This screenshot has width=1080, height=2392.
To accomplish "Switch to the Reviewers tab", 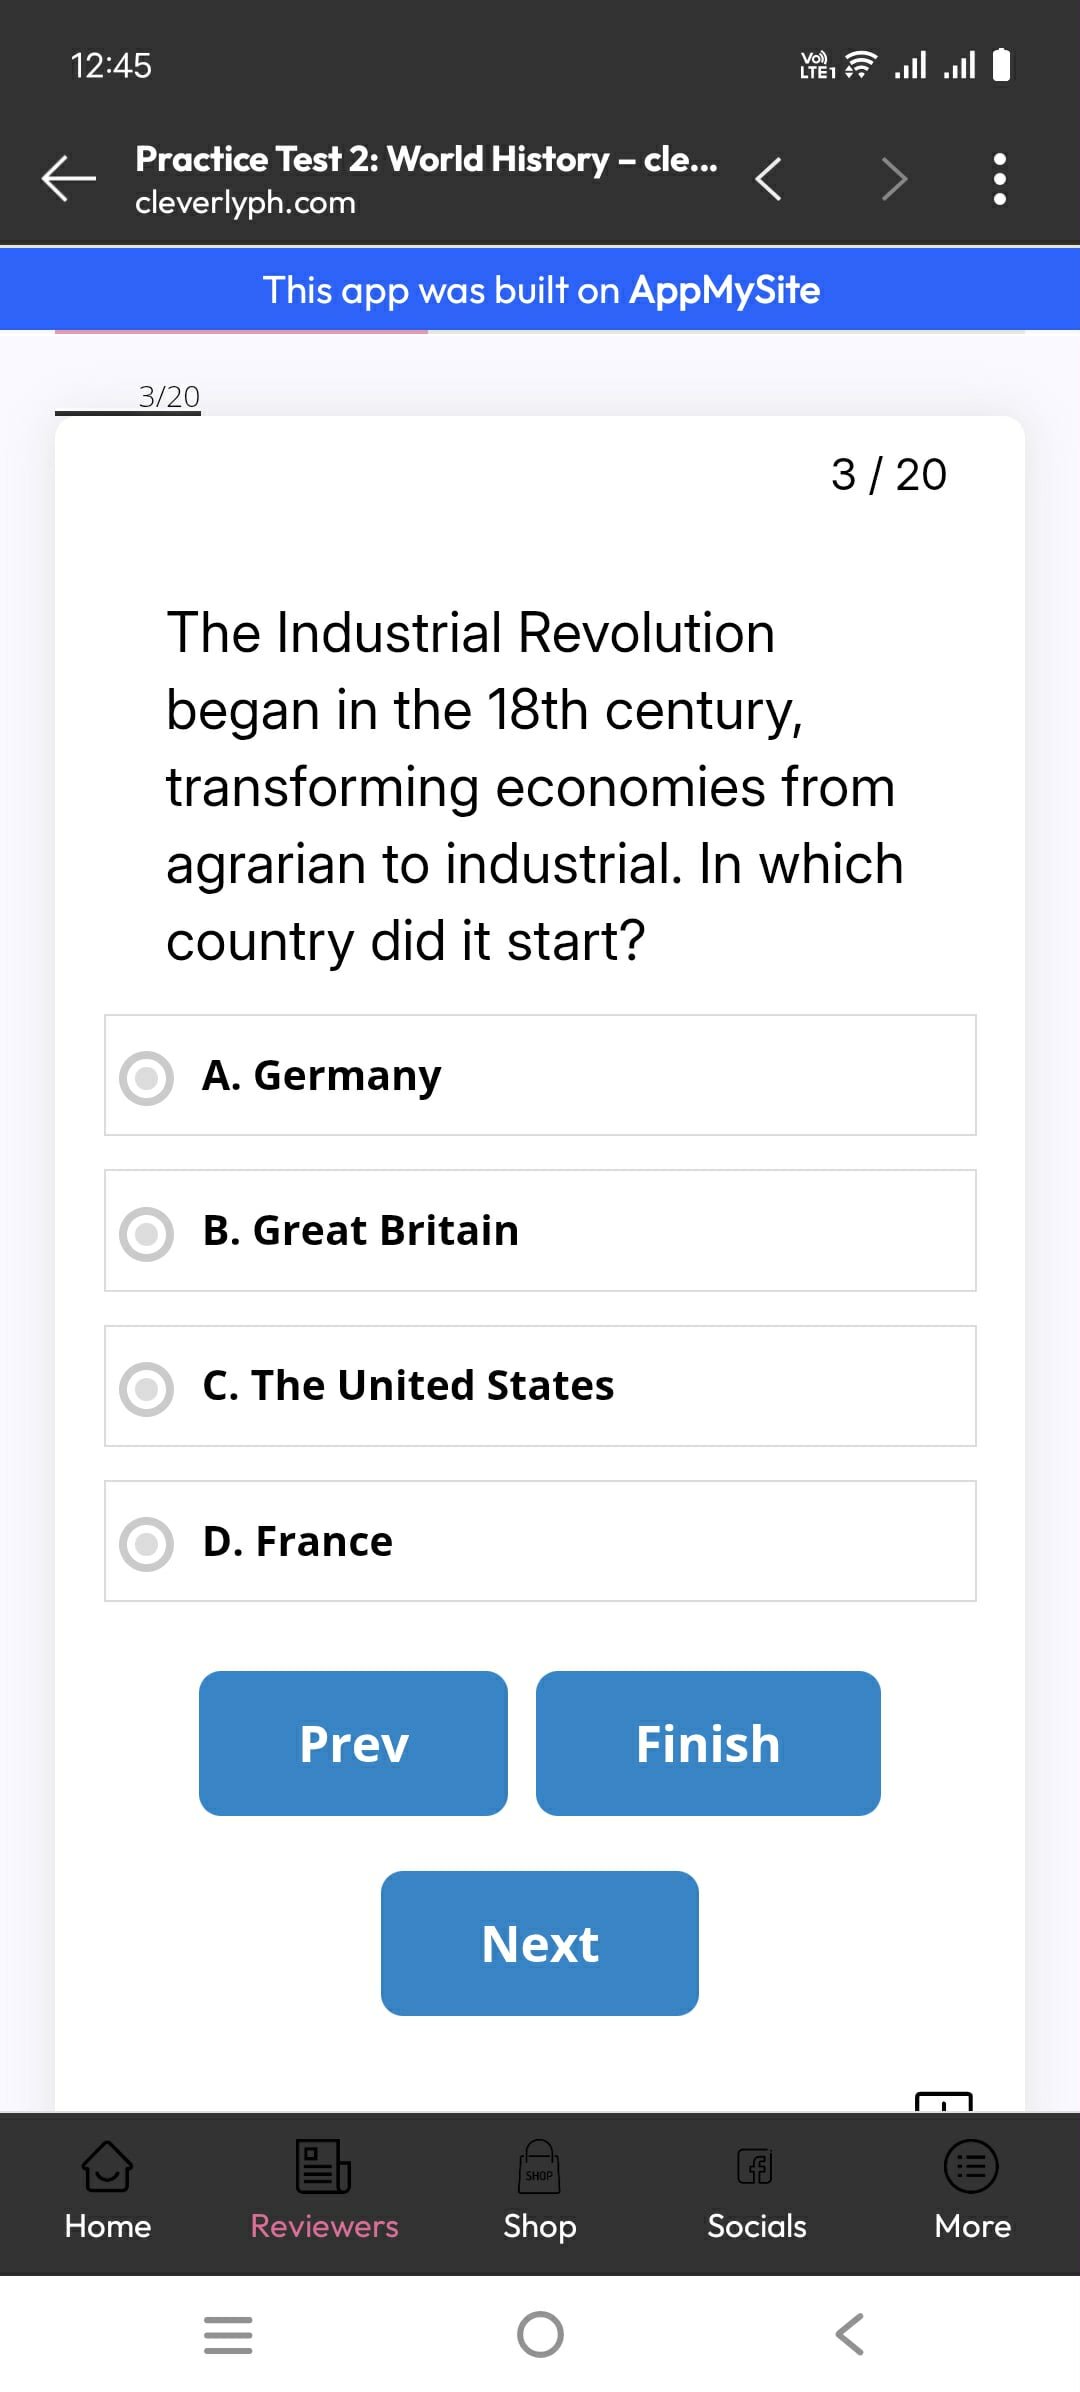I will tap(324, 2188).
